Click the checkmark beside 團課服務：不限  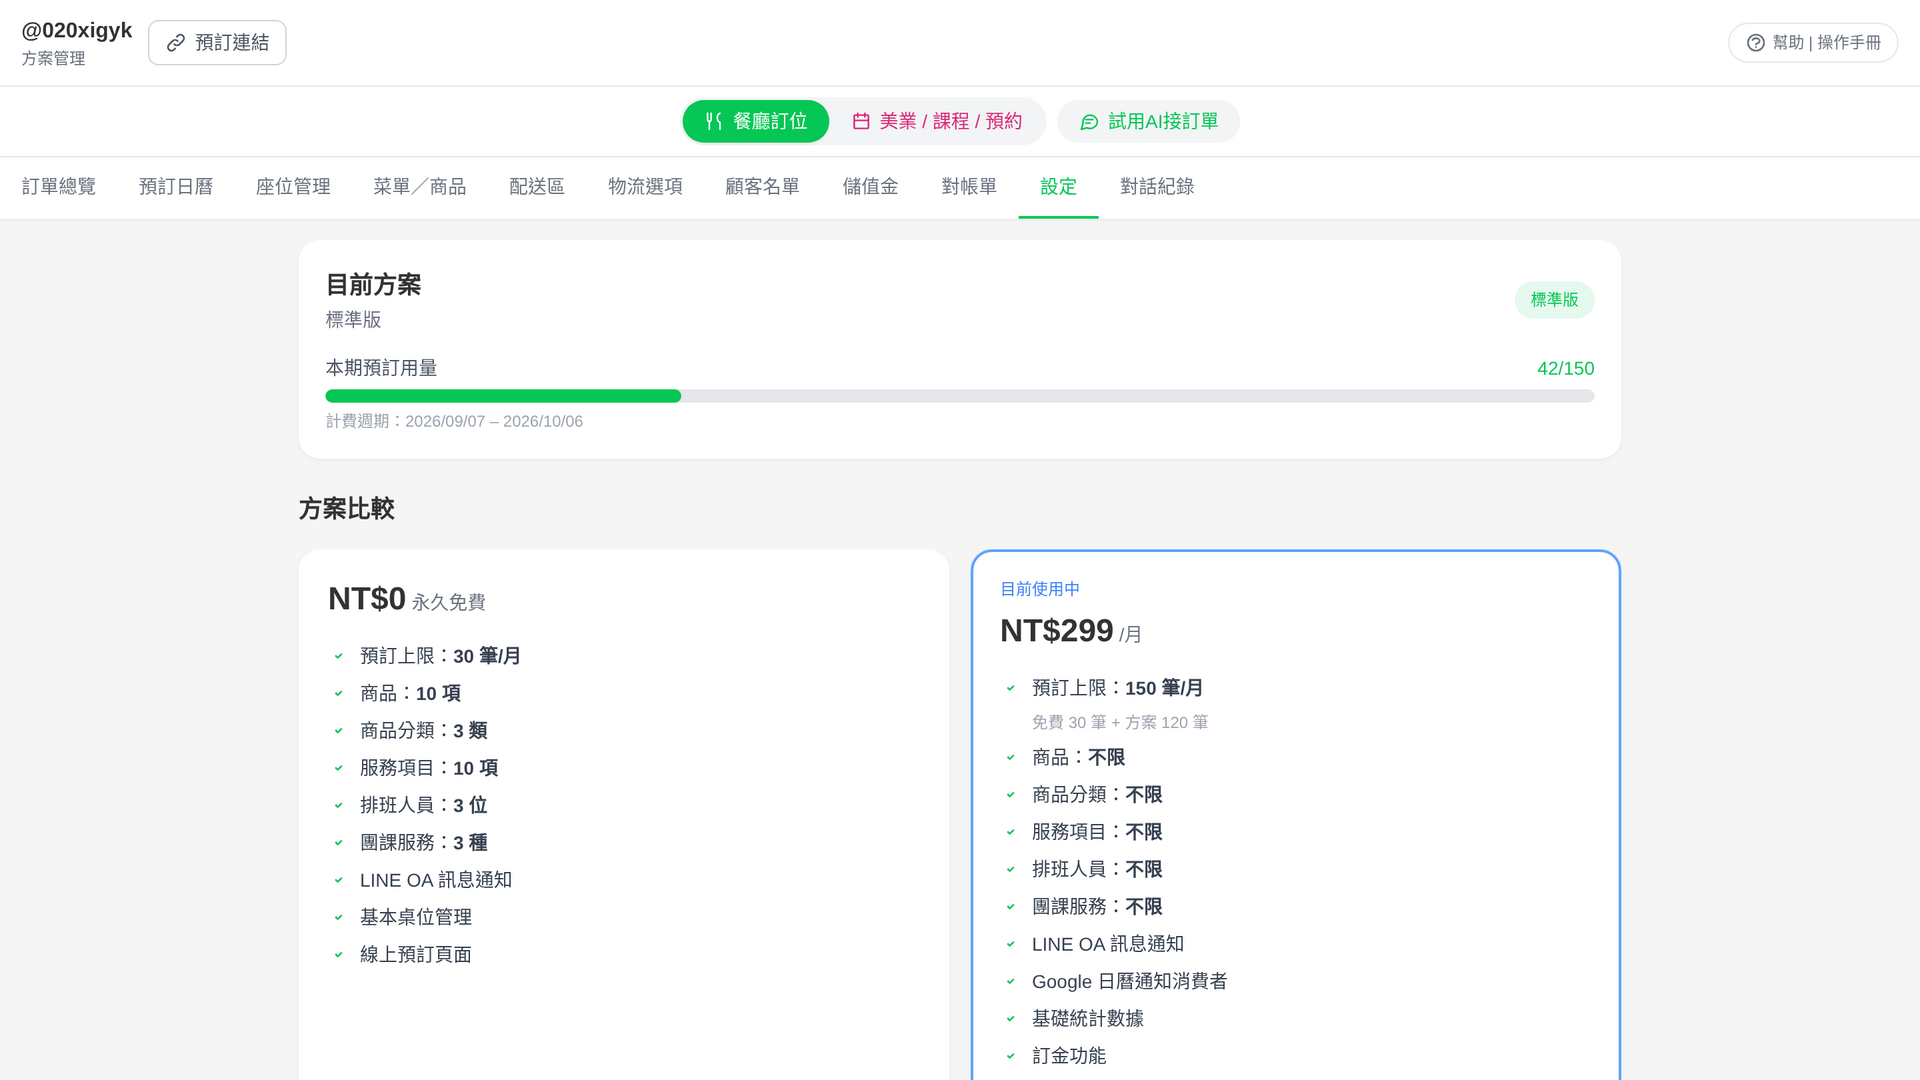pyautogui.click(x=1010, y=907)
